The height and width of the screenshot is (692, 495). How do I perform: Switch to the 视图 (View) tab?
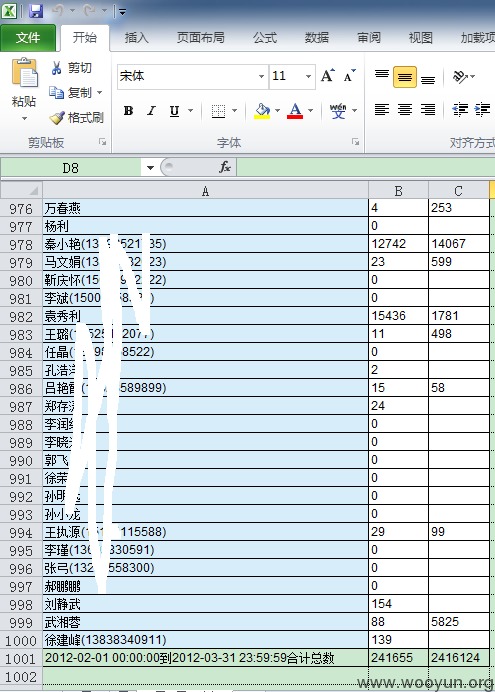tap(420, 38)
